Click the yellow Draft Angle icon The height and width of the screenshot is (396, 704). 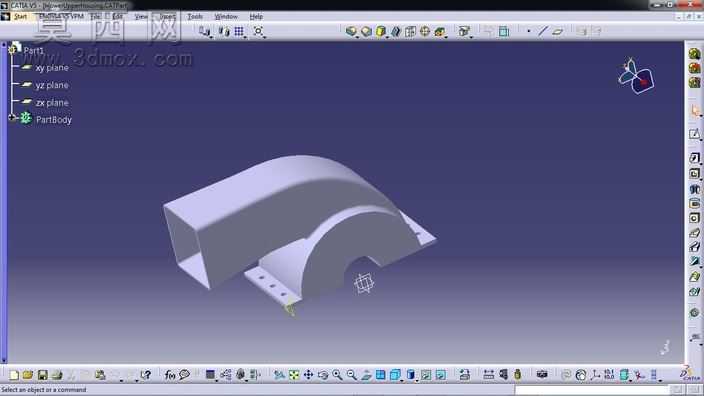[381, 31]
